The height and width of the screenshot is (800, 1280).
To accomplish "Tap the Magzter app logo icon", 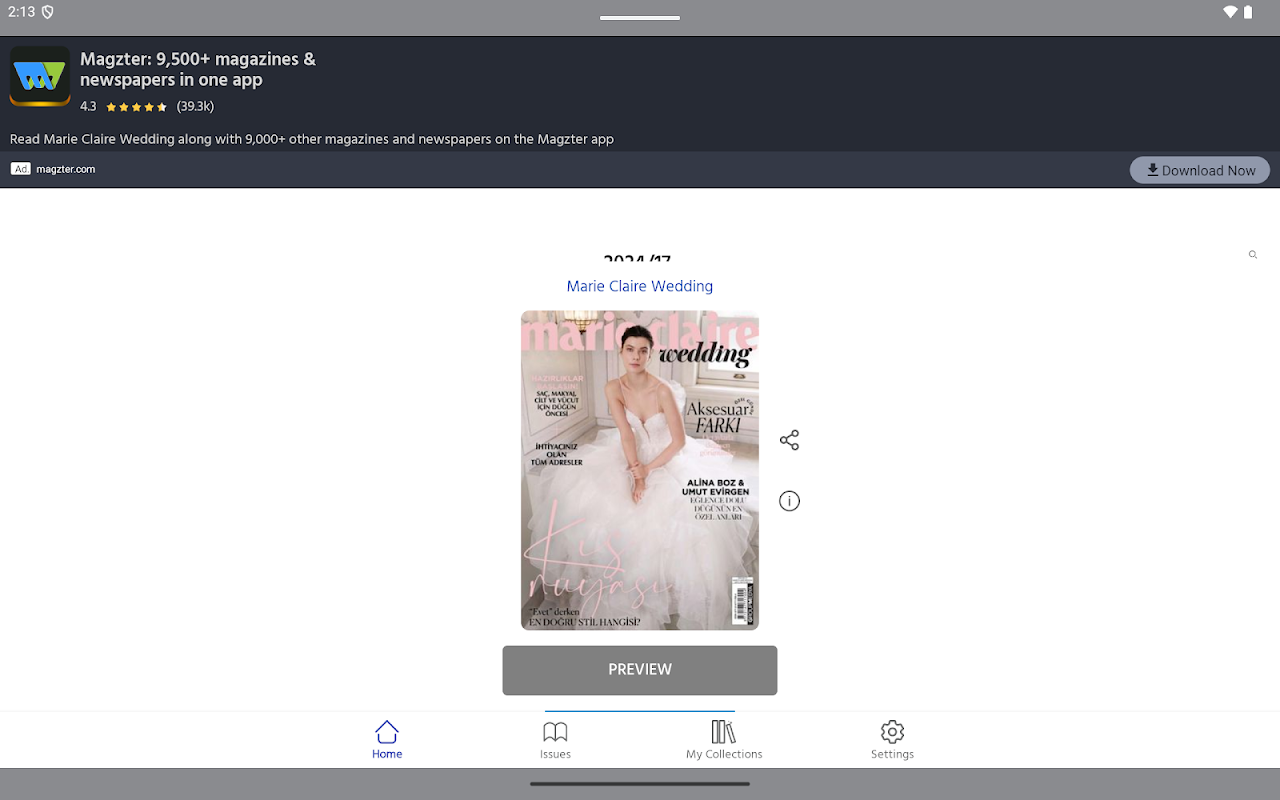I will [x=40, y=76].
